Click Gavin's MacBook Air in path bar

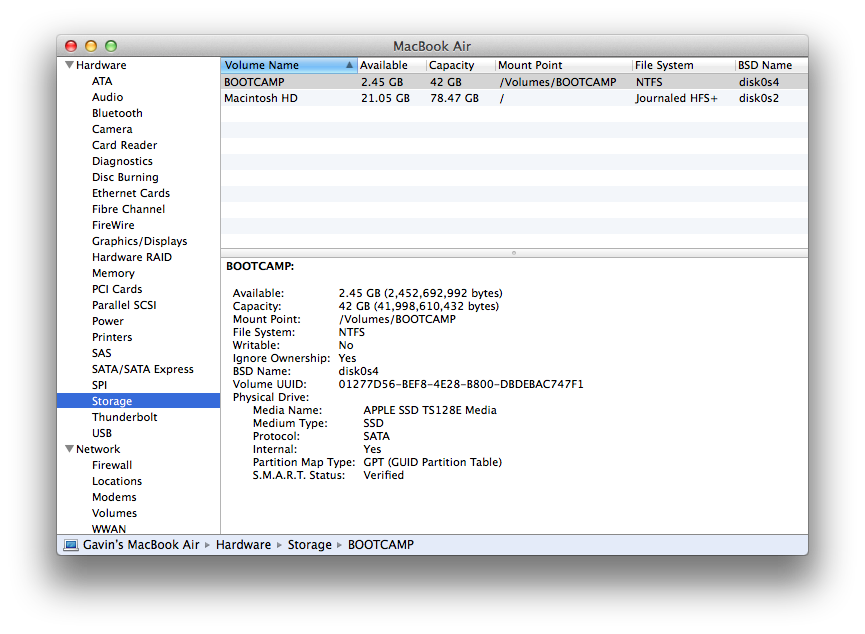point(141,545)
